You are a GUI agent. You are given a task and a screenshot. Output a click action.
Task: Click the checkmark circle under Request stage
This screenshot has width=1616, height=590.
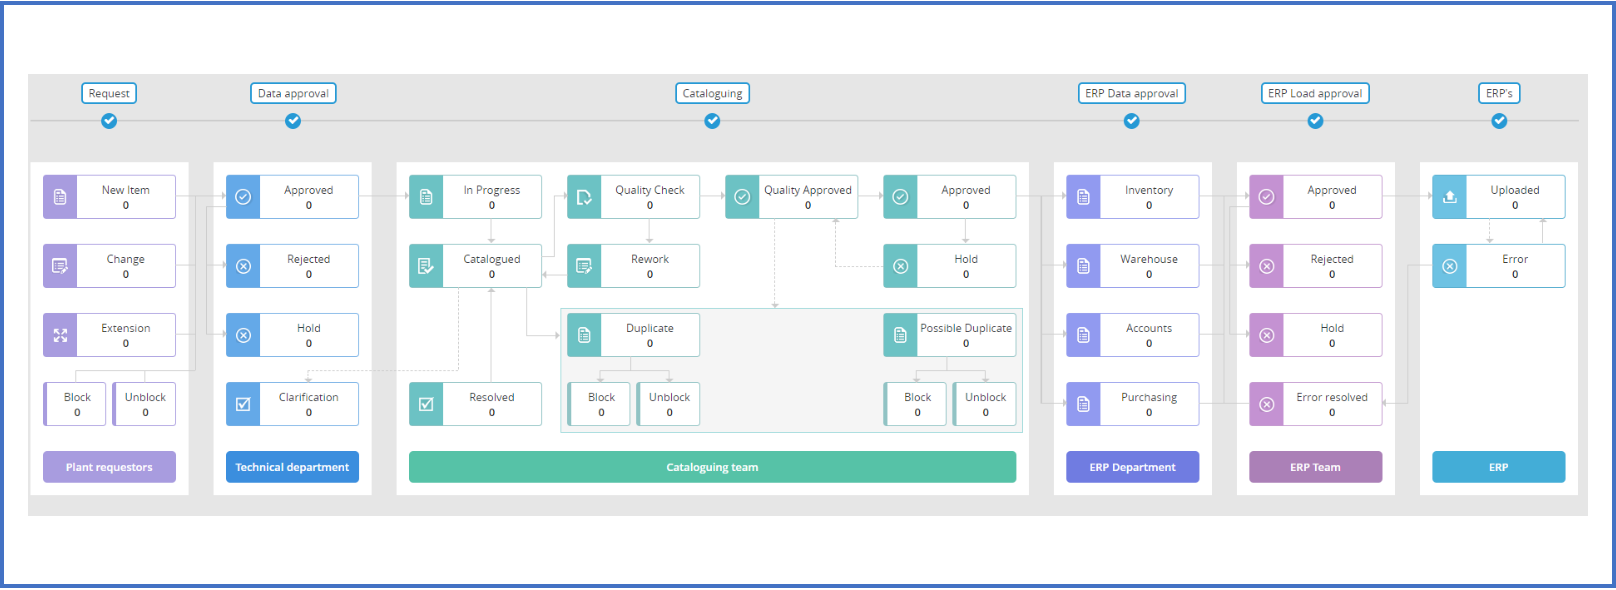[109, 121]
